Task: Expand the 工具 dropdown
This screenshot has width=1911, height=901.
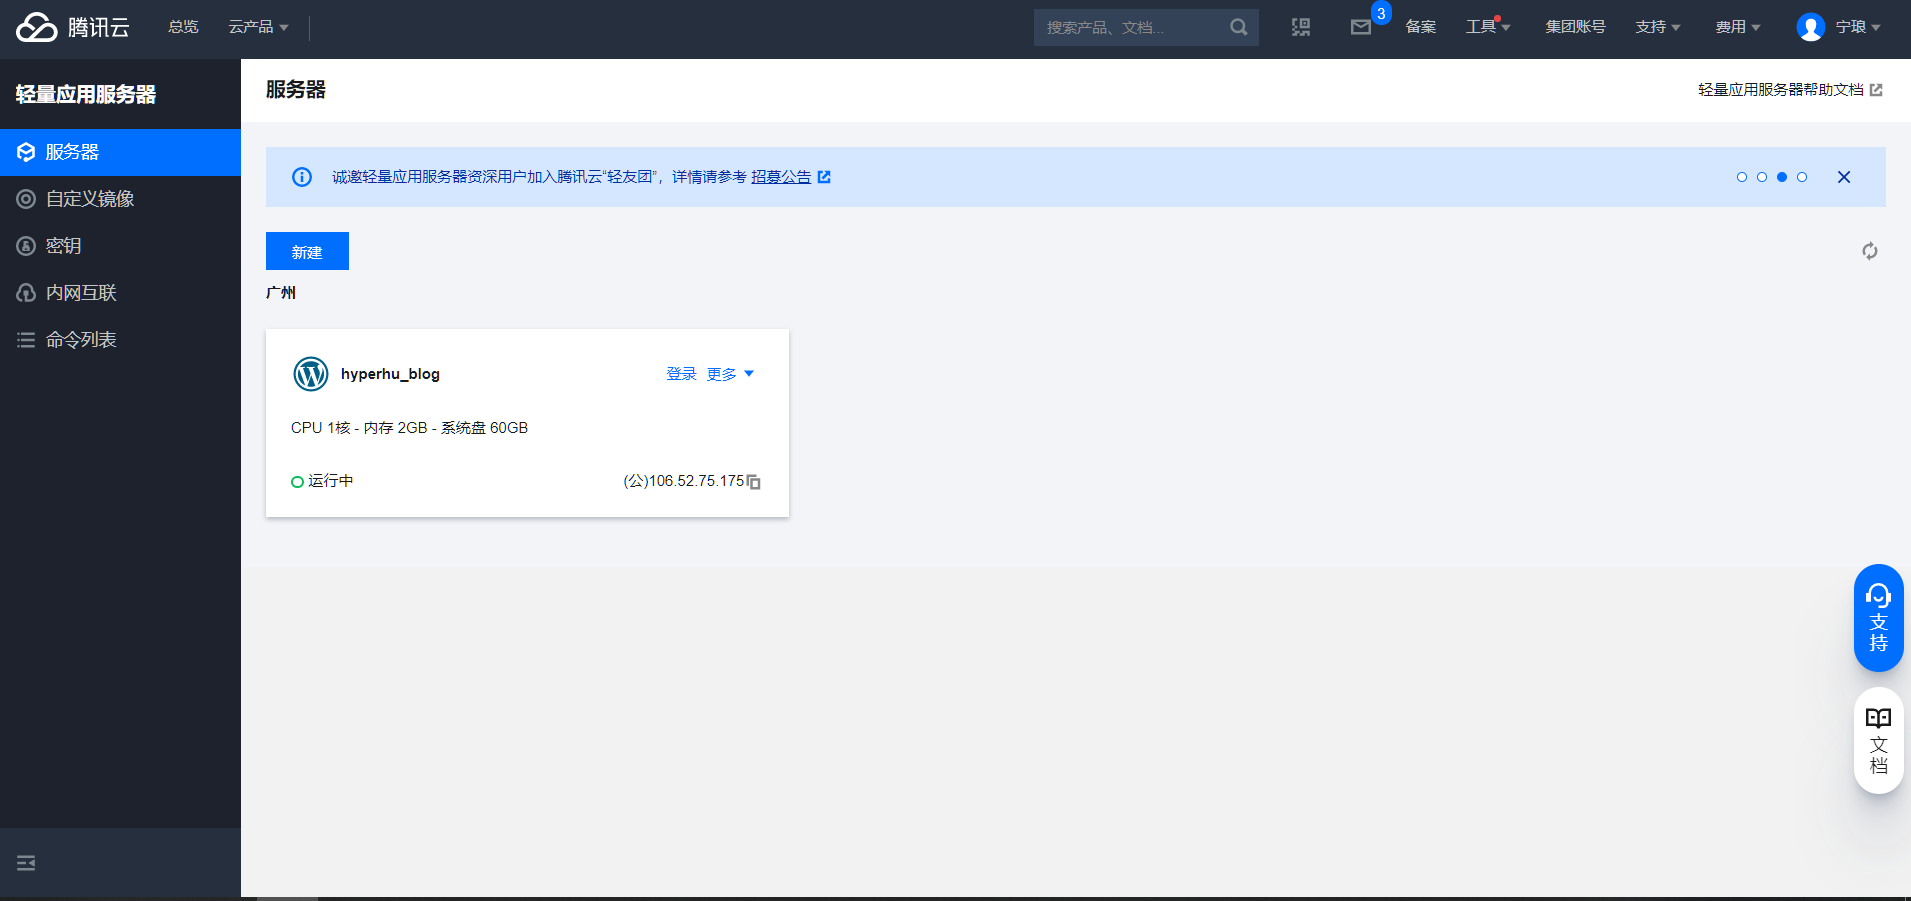Action: 1488,27
